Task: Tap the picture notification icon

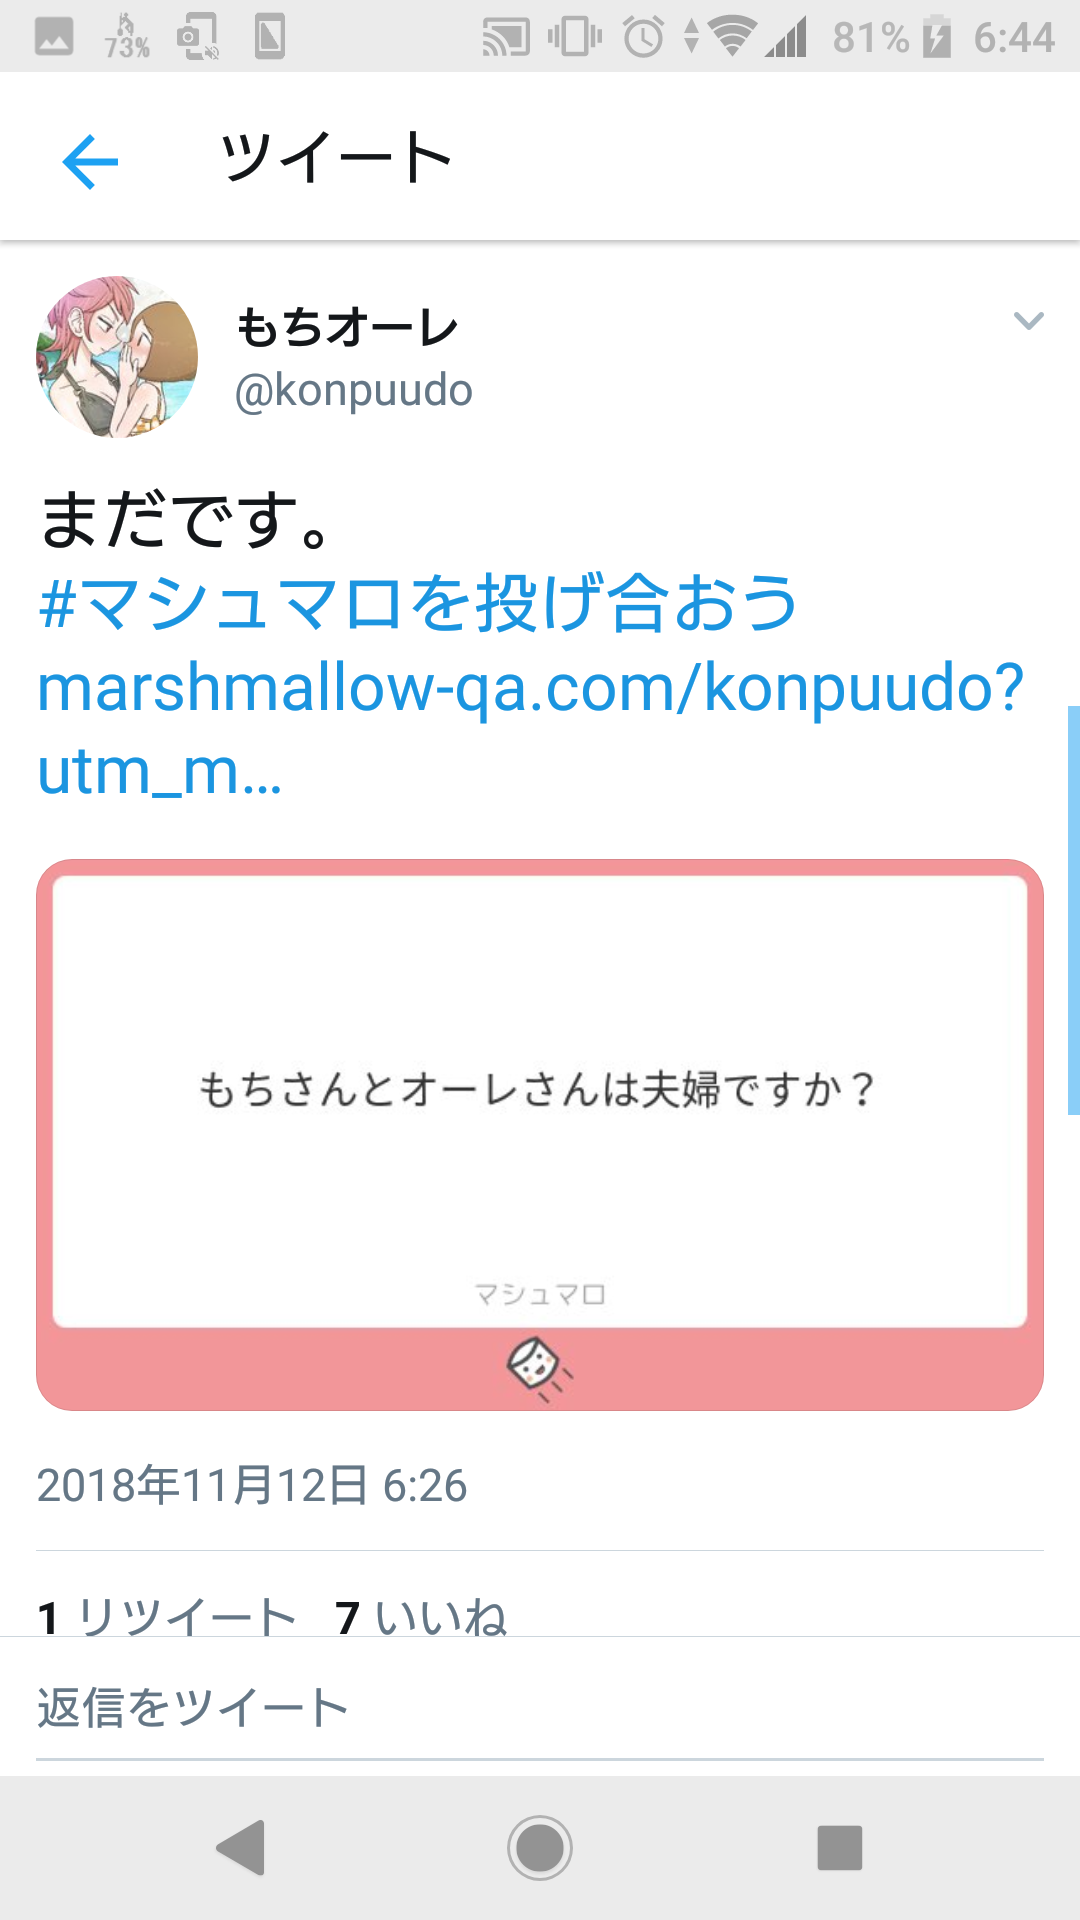Action: tap(54, 37)
